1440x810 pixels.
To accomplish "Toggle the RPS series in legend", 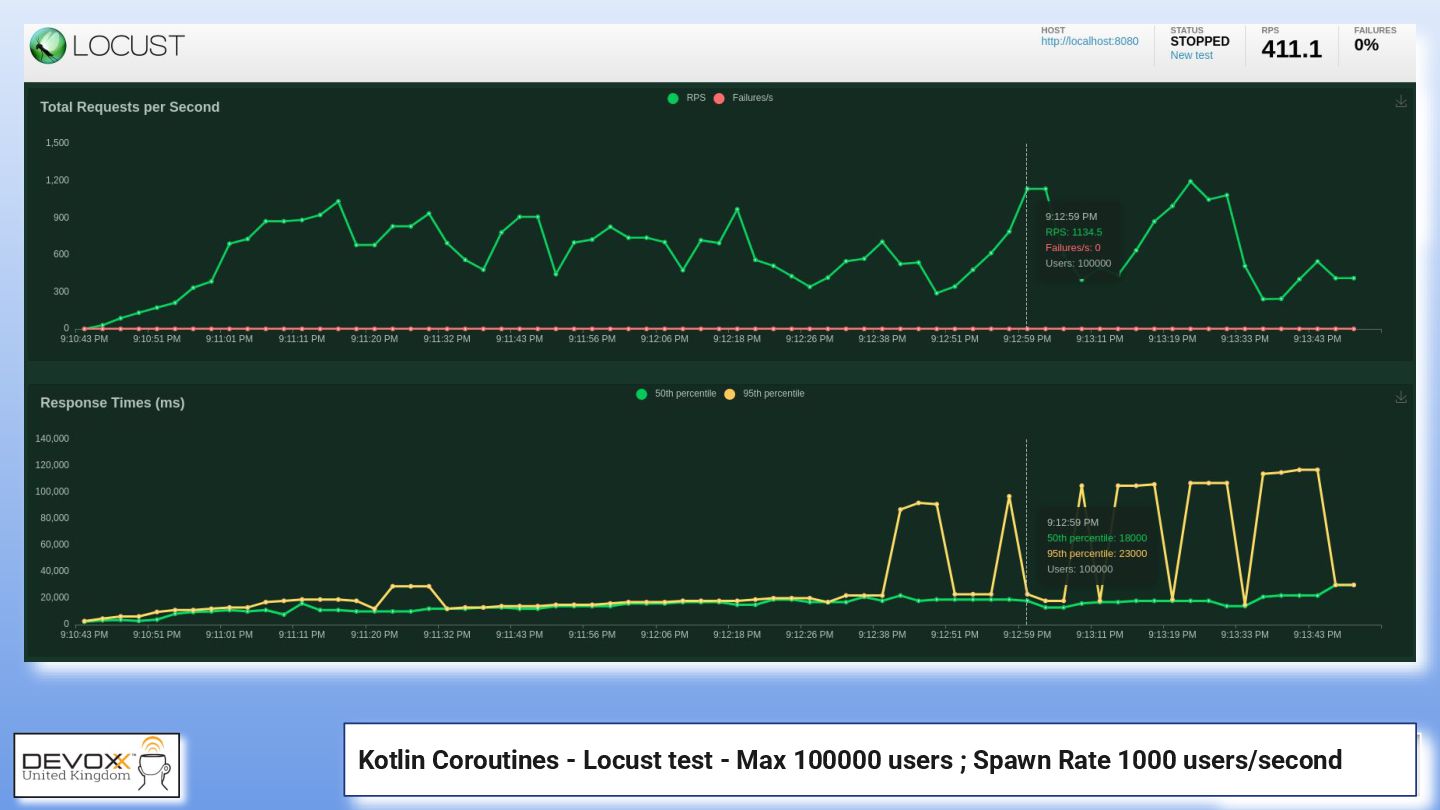I will tap(687, 98).
